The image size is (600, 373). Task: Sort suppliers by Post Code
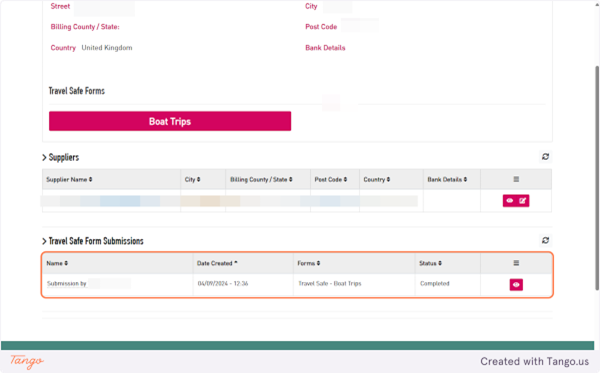(x=331, y=179)
